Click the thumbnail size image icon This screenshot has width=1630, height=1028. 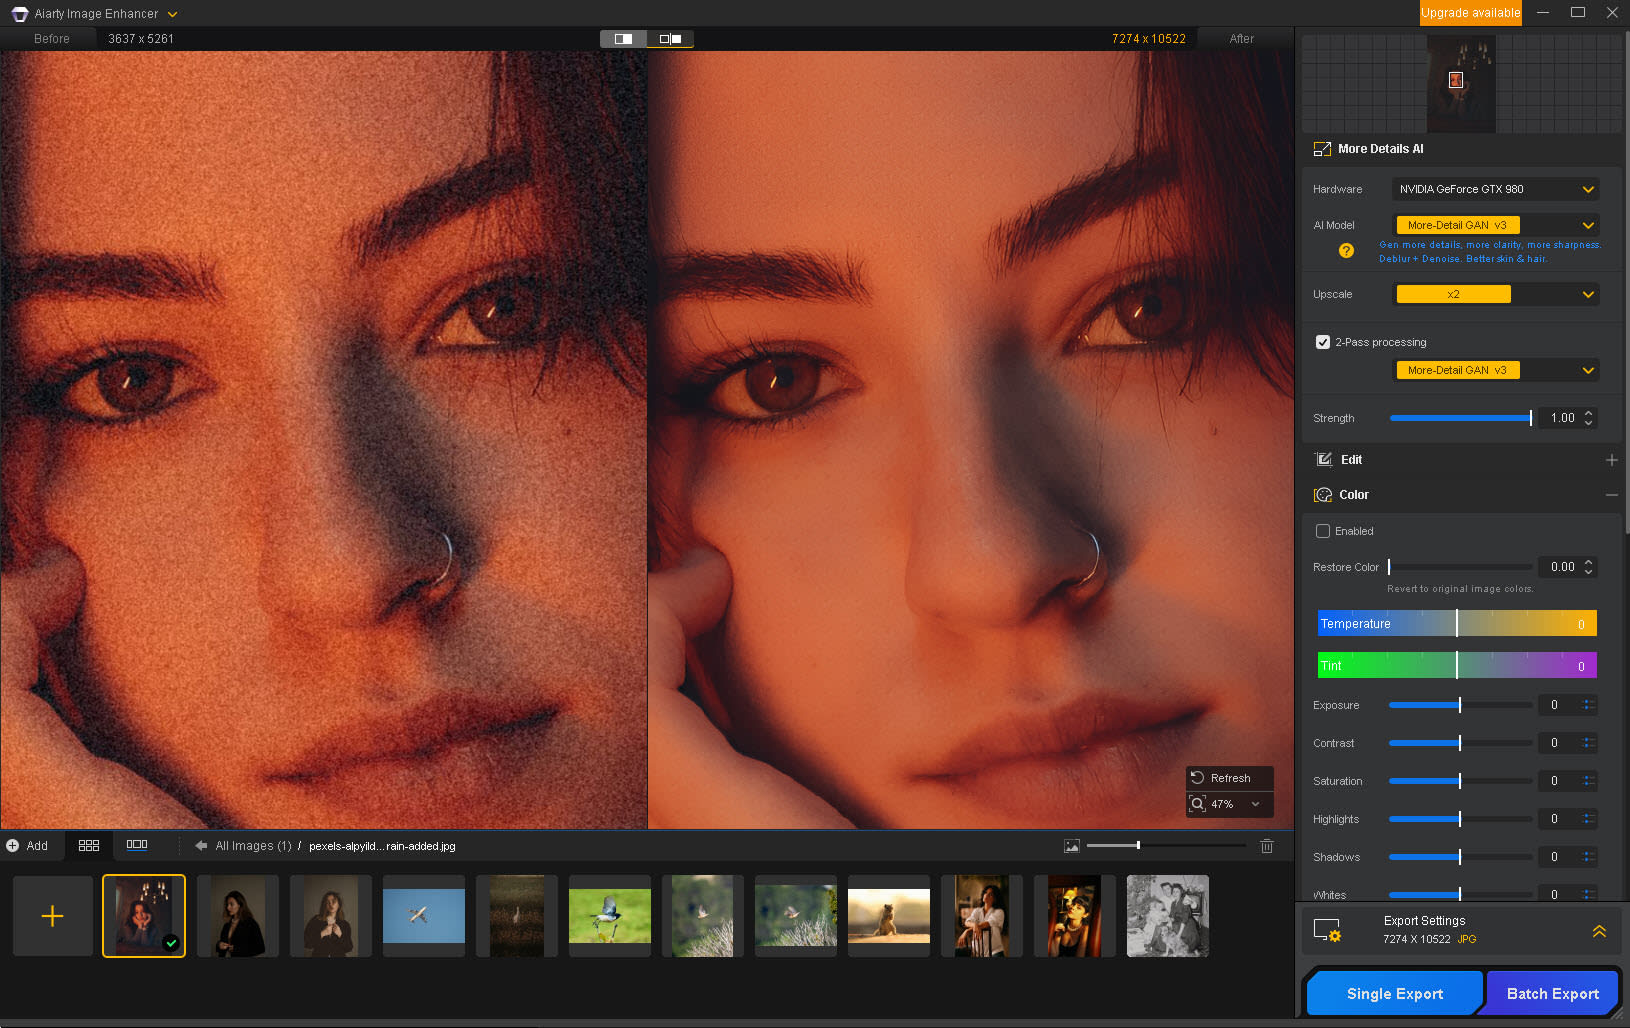pos(1072,846)
